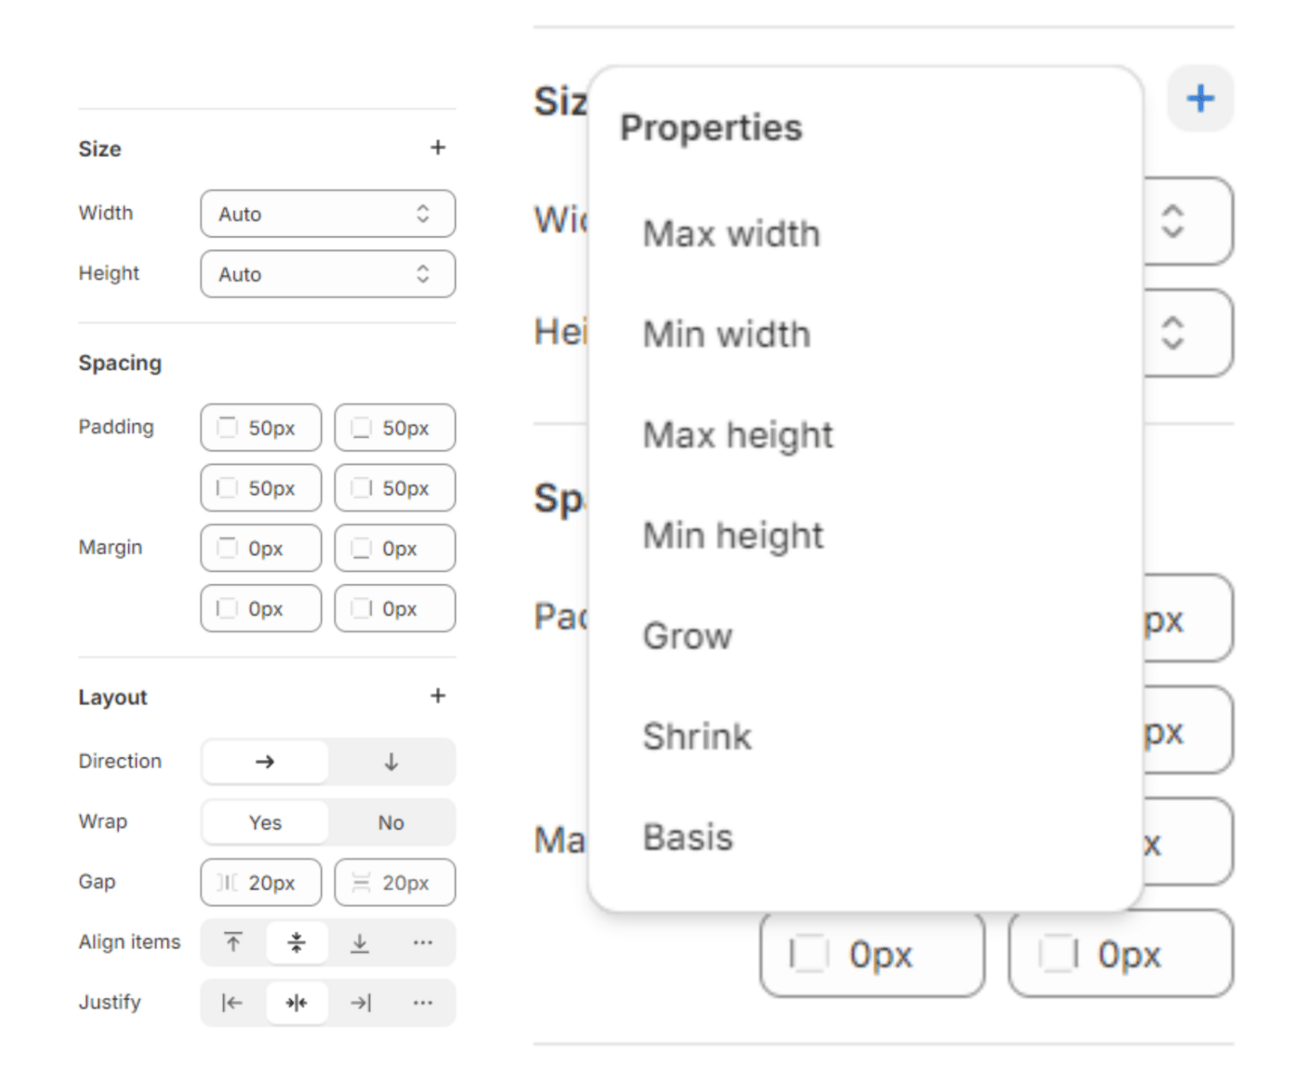Open the Height Auto dropdown

click(328, 274)
